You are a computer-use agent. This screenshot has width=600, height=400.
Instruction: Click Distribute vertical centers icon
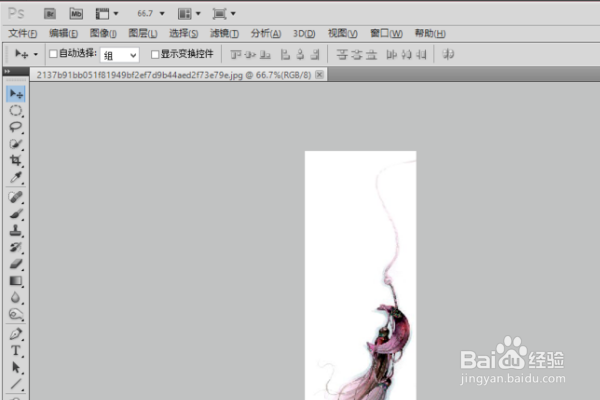point(357,55)
